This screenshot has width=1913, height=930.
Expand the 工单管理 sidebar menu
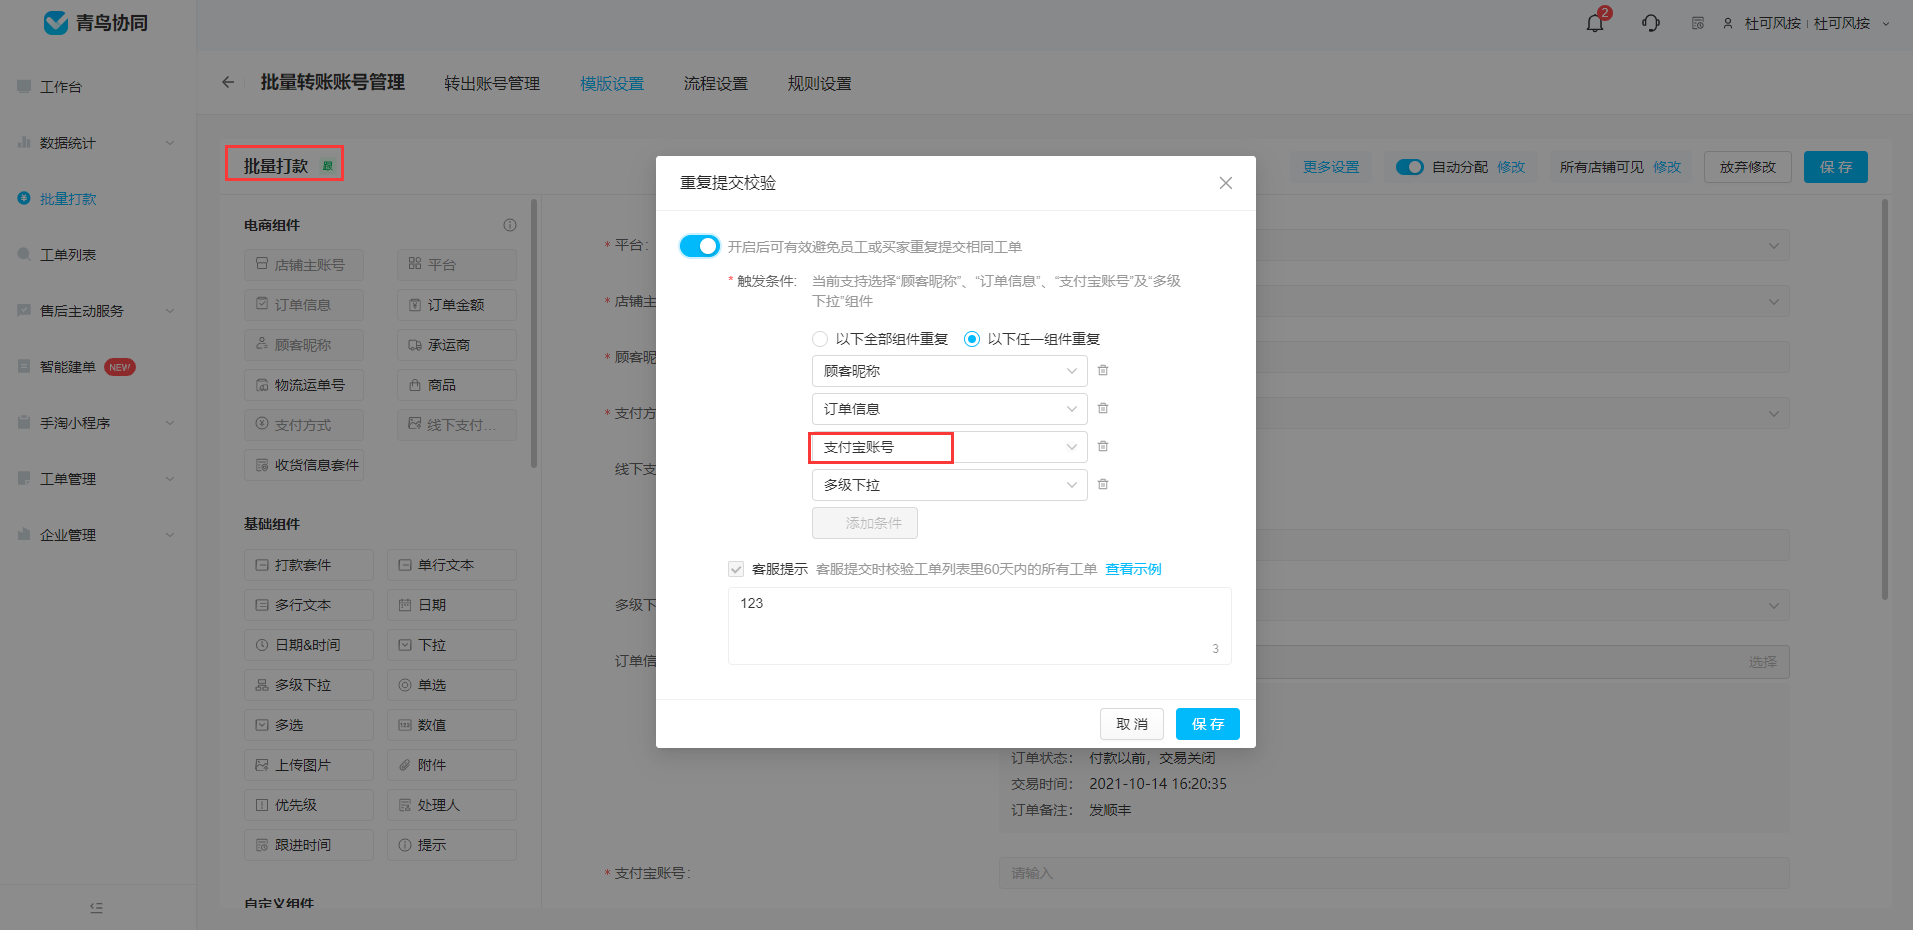[x=97, y=479]
